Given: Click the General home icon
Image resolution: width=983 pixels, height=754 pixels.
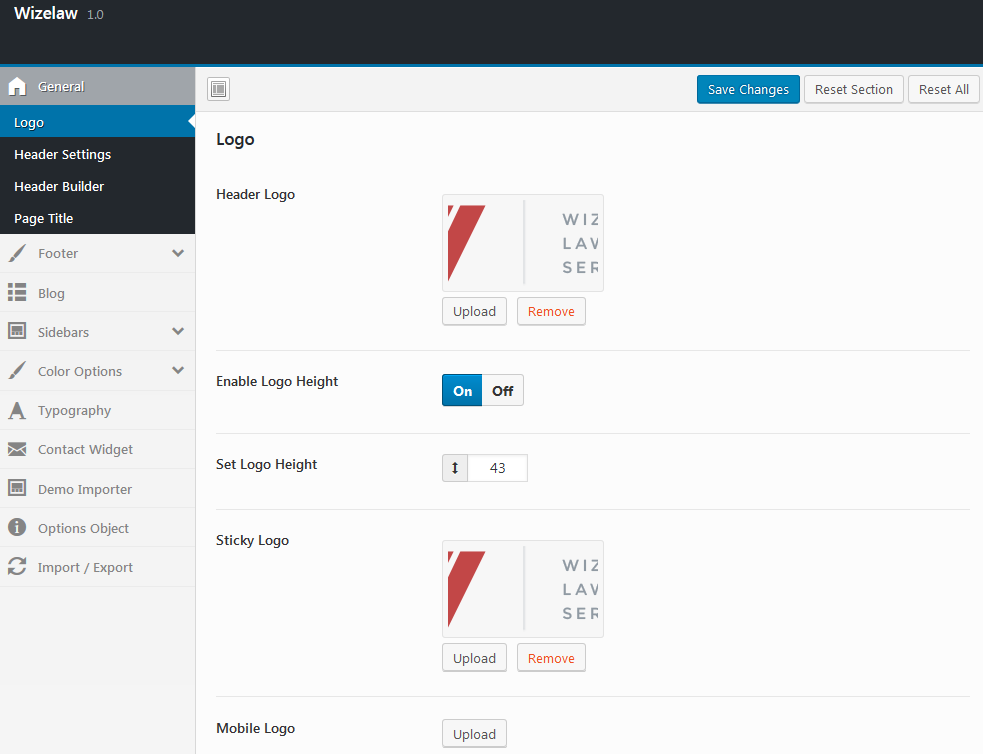Looking at the screenshot, I should [x=17, y=87].
